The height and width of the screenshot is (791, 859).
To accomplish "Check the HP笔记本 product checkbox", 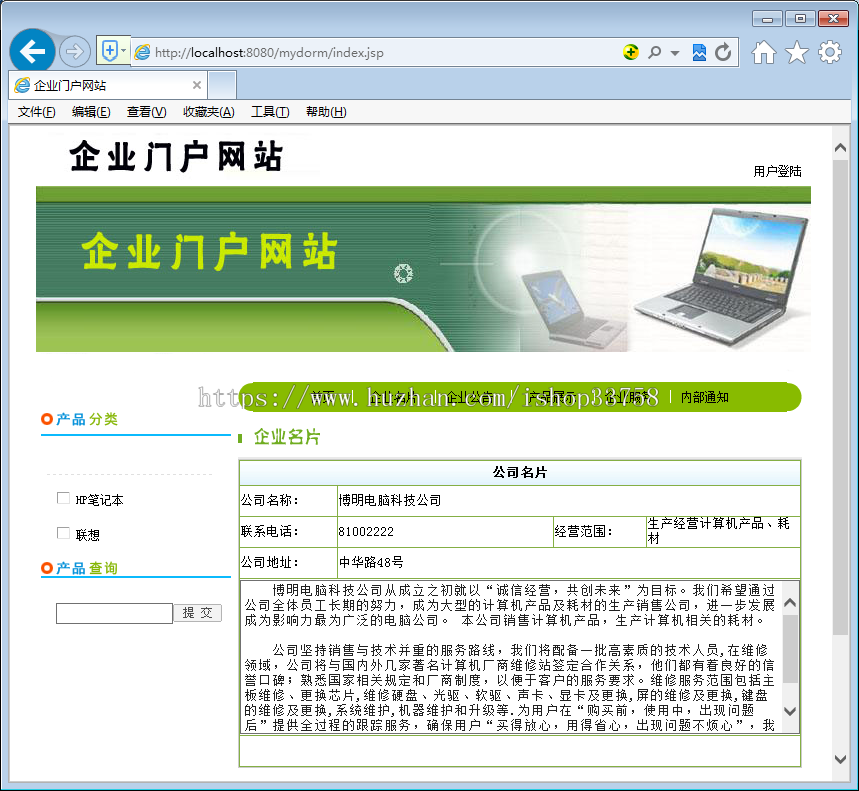I will (x=63, y=498).
